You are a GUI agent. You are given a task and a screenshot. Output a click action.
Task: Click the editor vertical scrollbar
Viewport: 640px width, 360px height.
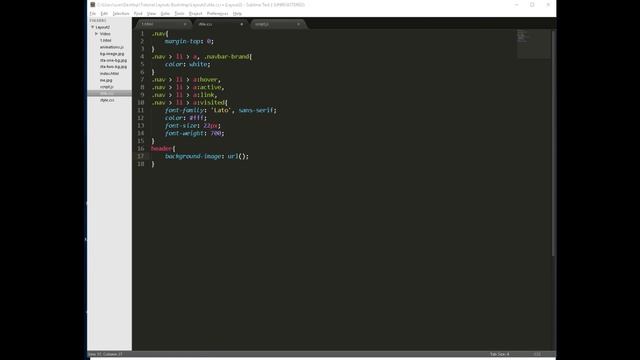click(x=553, y=143)
